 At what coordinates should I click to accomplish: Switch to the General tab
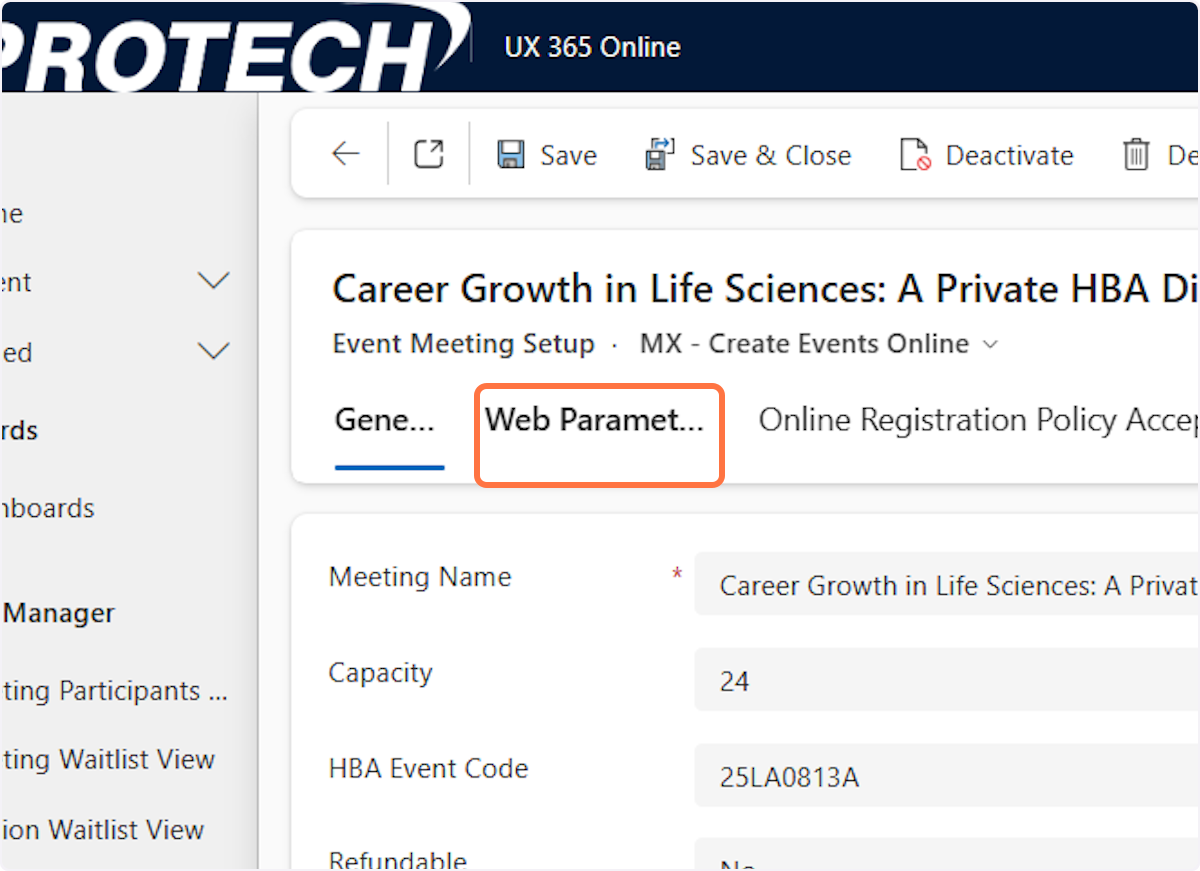click(x=385, y=420)
